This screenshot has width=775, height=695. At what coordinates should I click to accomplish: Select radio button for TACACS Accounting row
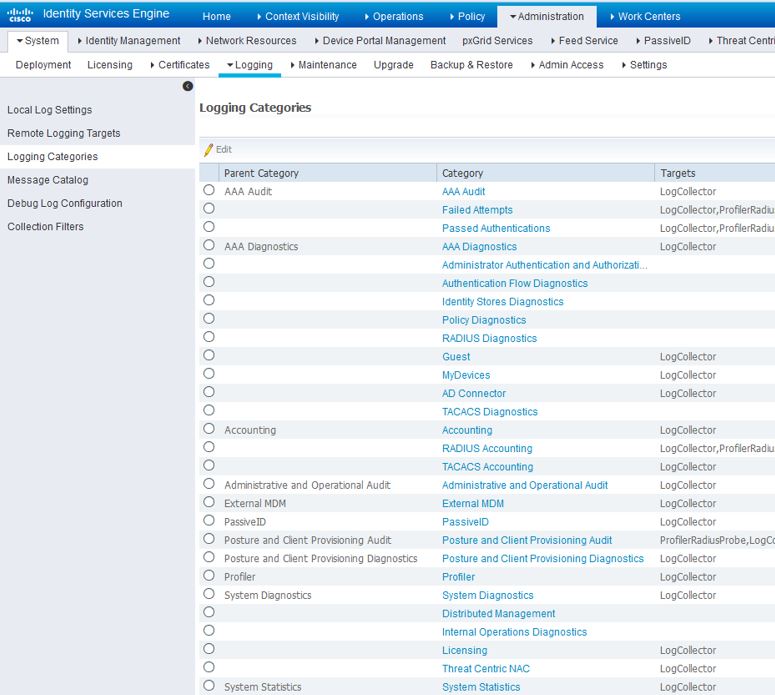coord(209,465)
